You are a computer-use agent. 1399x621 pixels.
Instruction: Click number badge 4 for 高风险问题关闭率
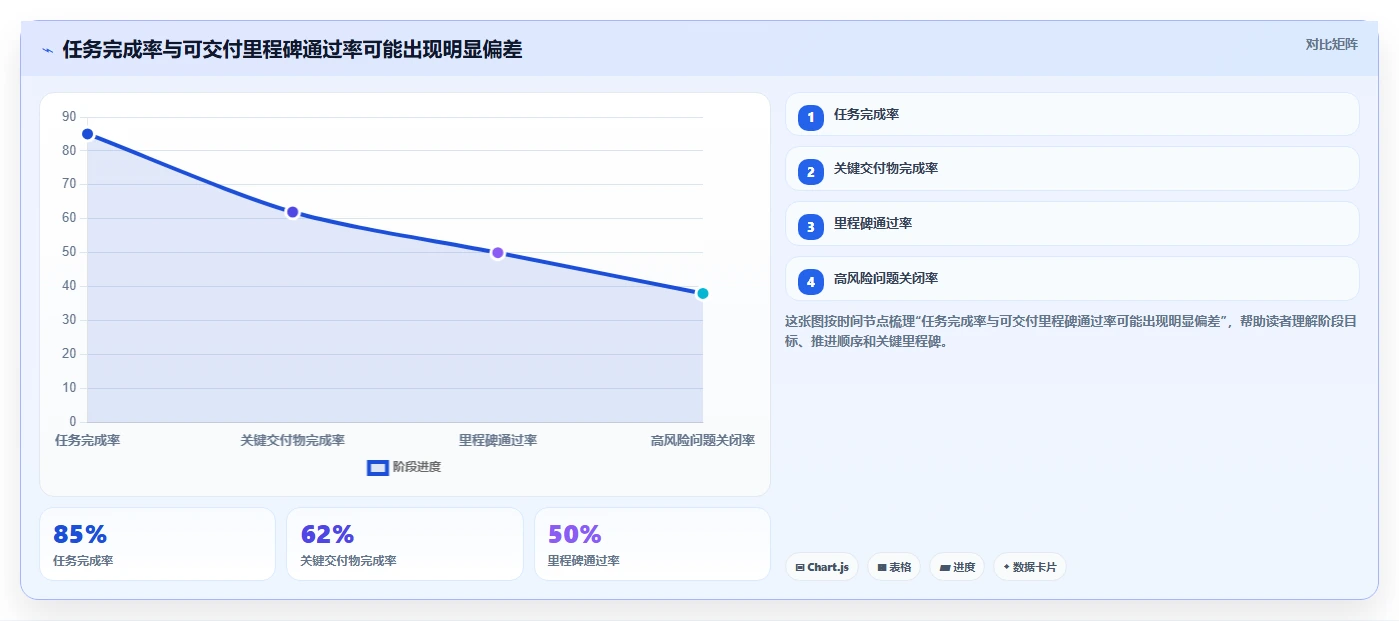point(811,282)
